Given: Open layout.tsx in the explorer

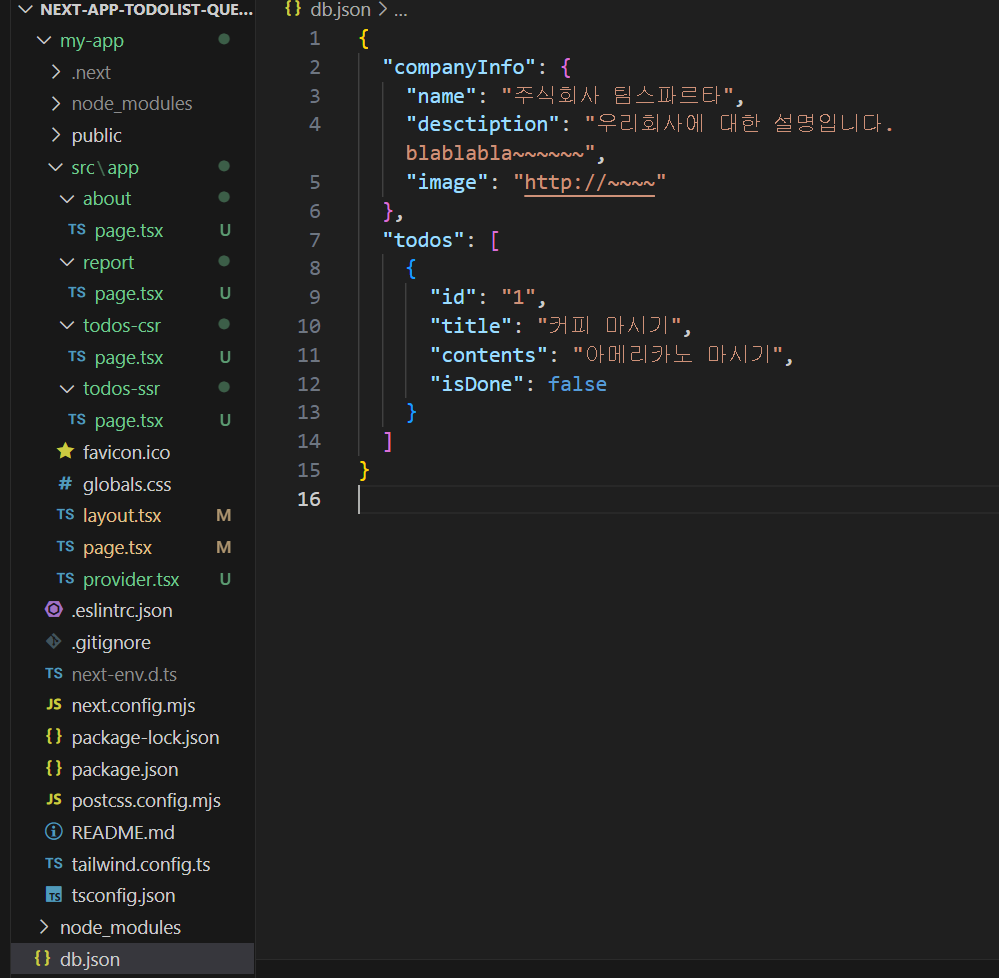Looking at the screenshot, I should [x=122, y=515].
